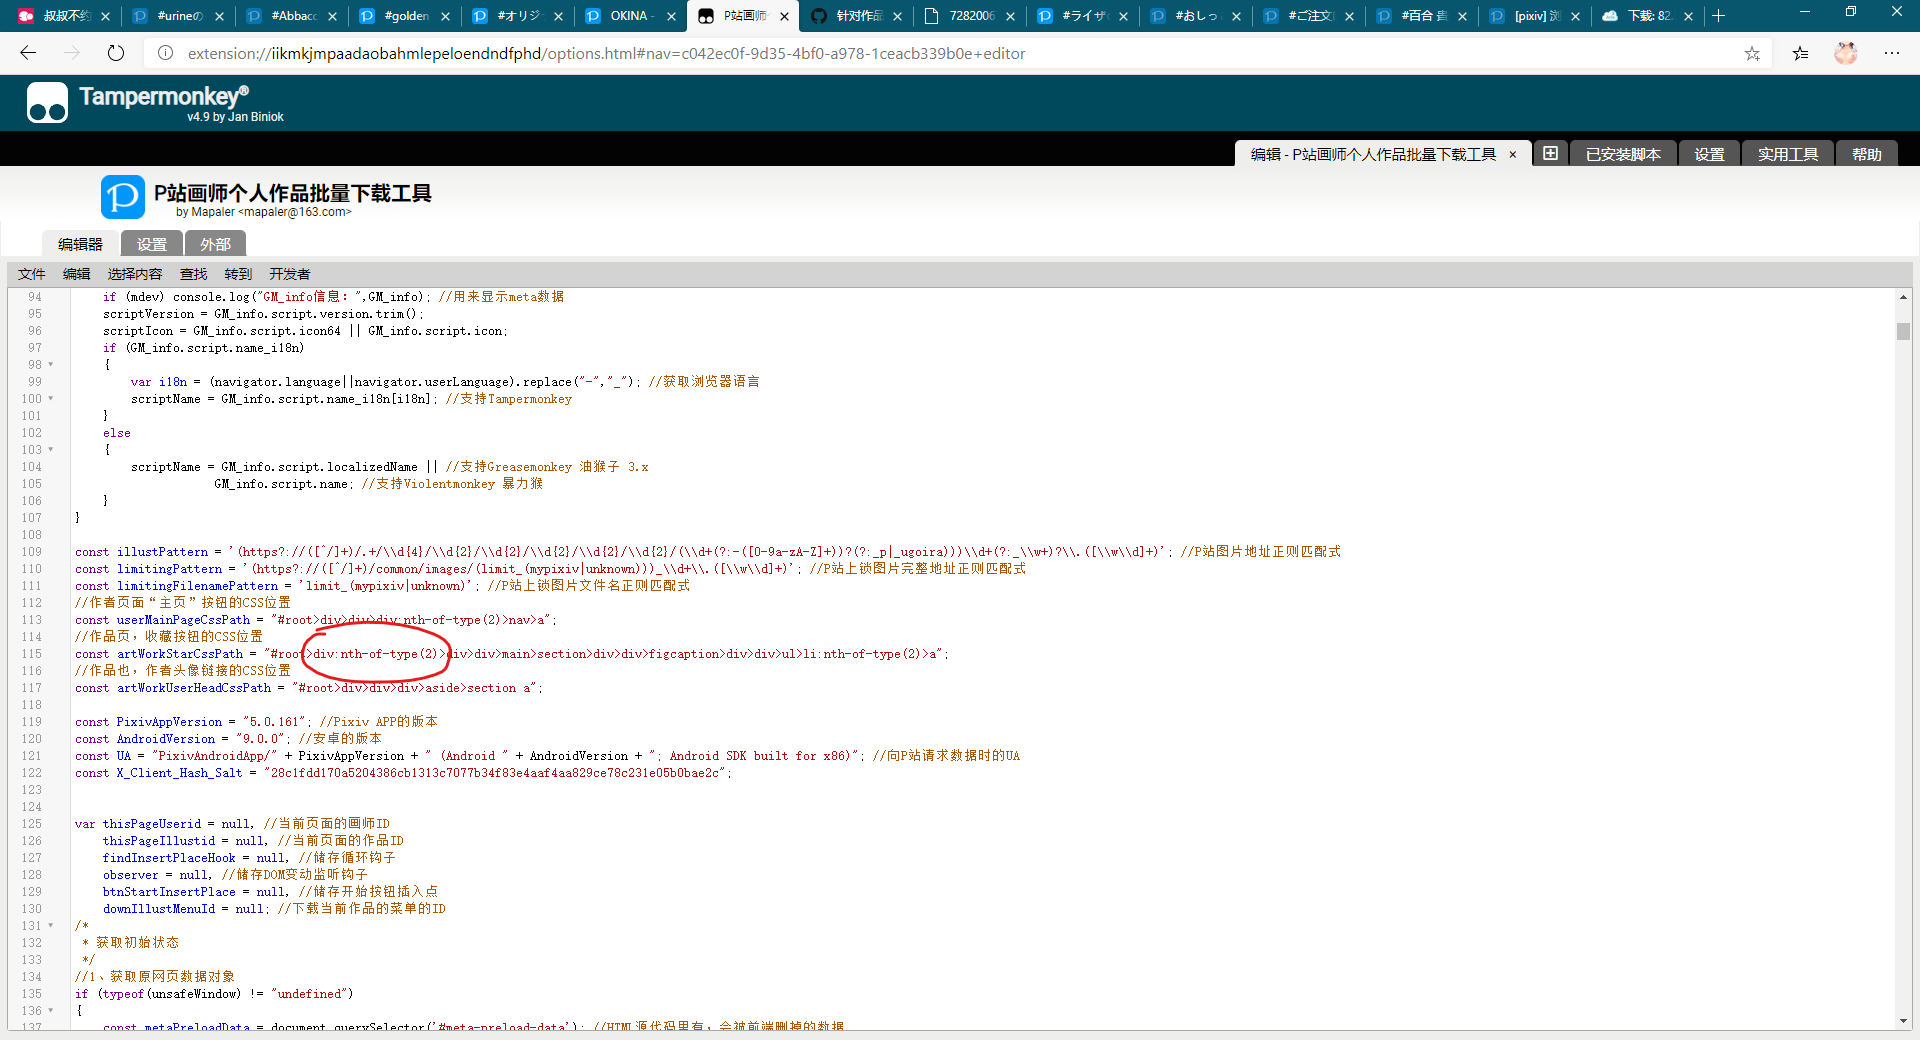The image size is (1920, 1040).
Task: Navigate back using the back arrow
Action: pos(27,53)
